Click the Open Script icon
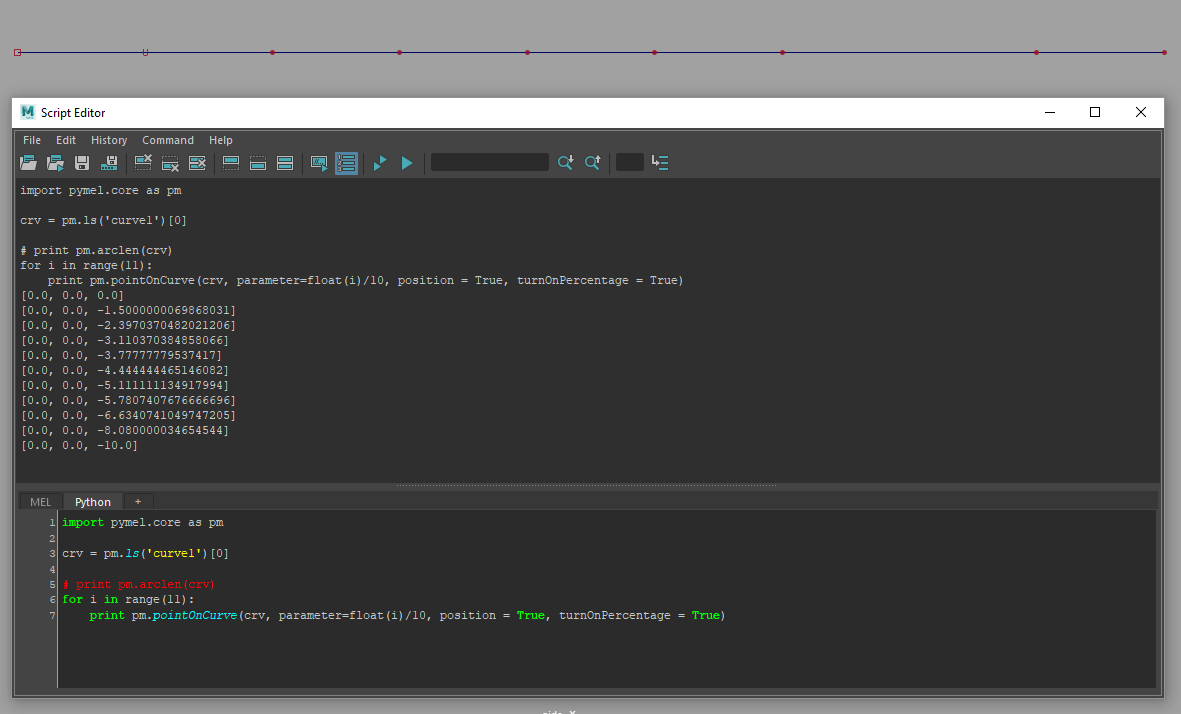The image size is (1181, 714). (x=28, y=163)
